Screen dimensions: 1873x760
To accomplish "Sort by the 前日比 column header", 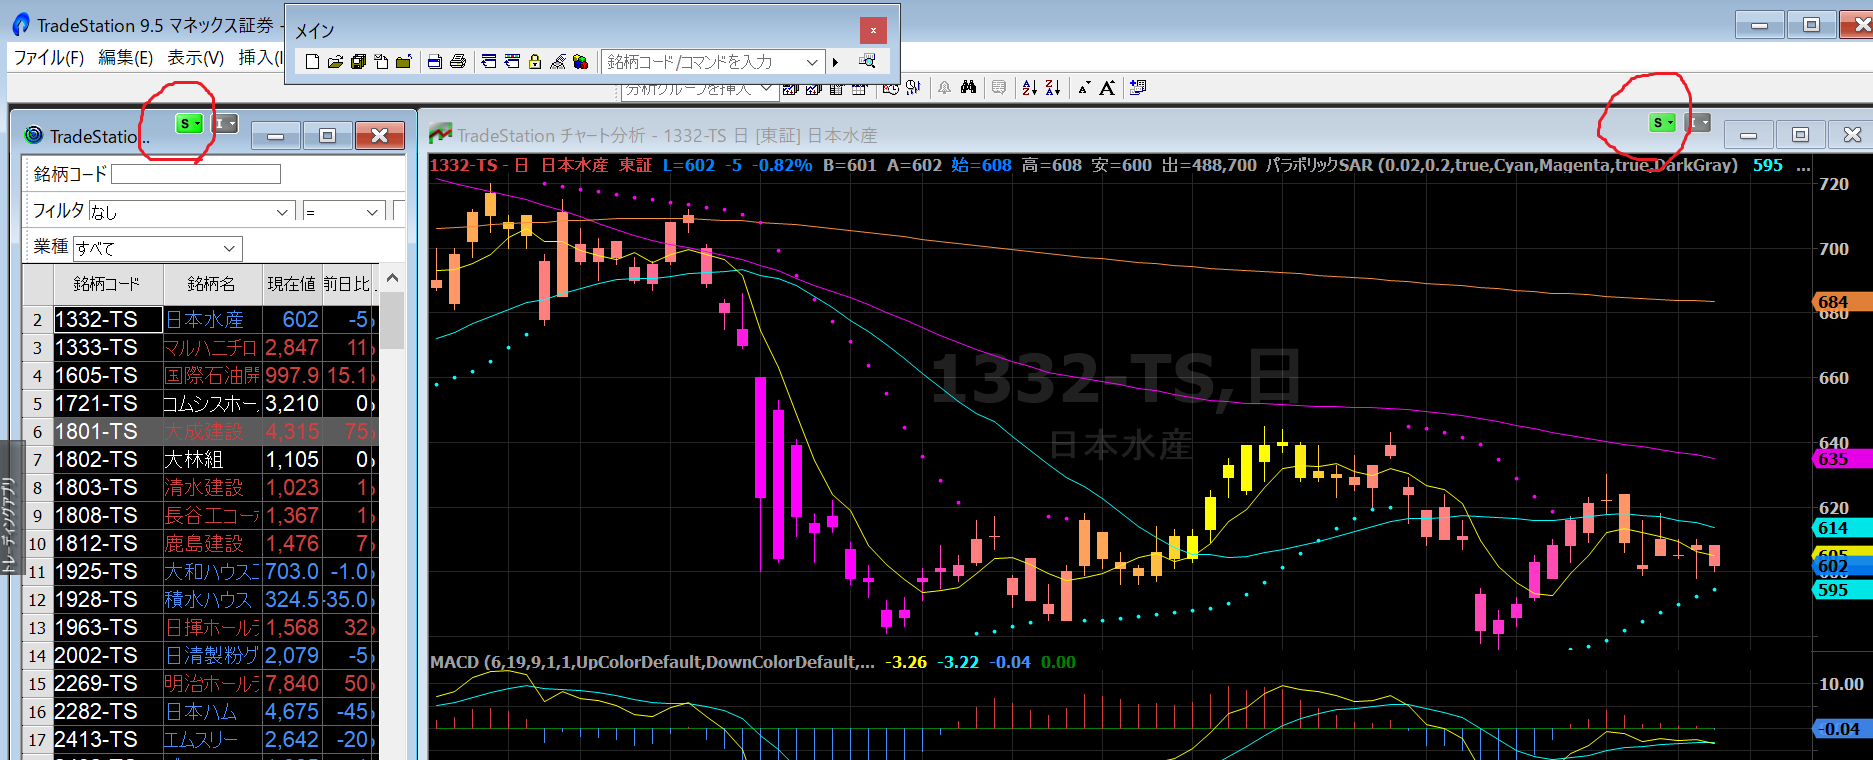I will pos(348,284).
